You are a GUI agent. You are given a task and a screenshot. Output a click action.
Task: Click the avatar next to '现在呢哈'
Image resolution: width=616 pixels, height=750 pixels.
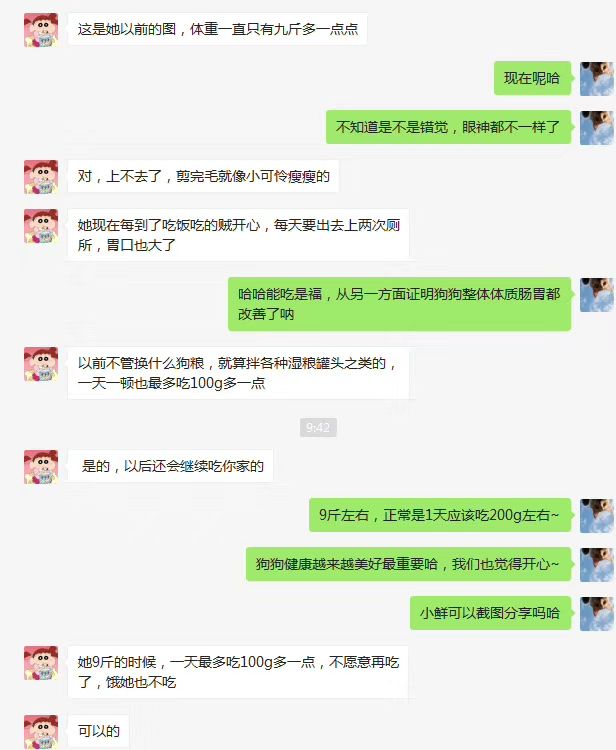[x=597, y=78]
